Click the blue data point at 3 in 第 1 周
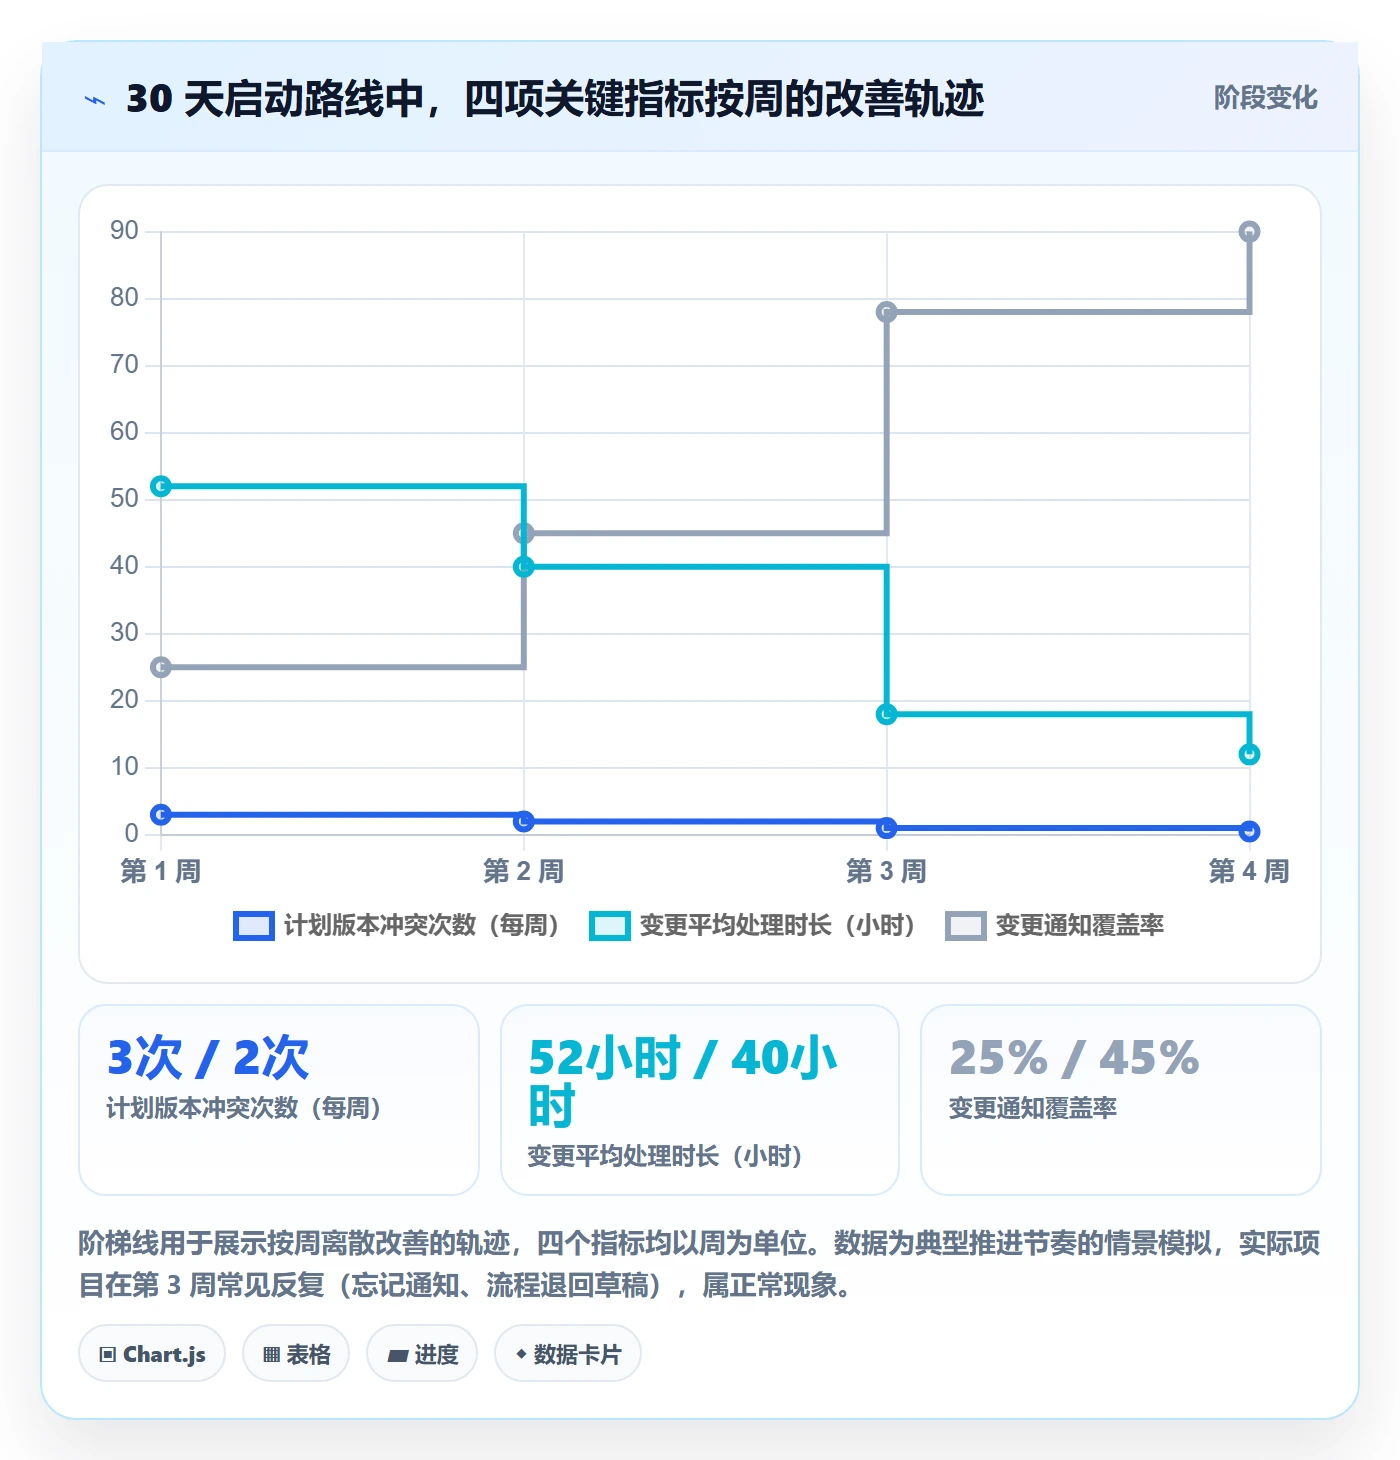The height and width of the screenshot is (1460, 1400). point(161,815)
